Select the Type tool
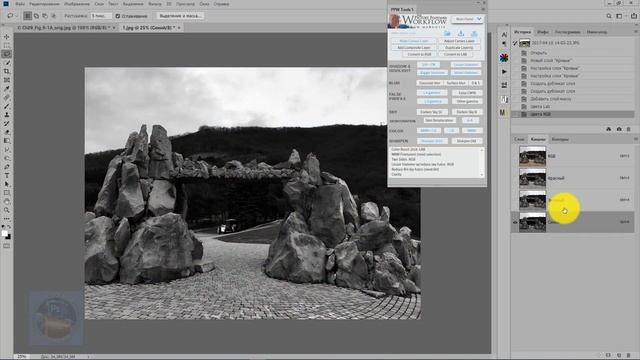Screen dimensions: 640x360 click(7, 176)
